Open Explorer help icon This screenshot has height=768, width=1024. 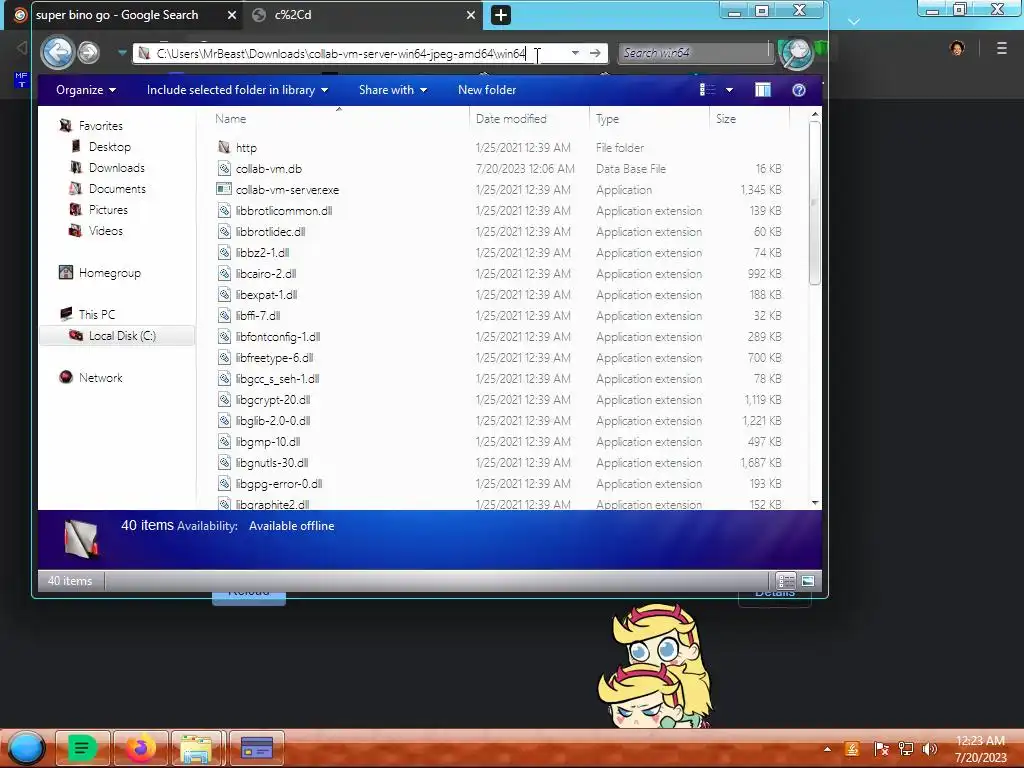click(799, 90)
